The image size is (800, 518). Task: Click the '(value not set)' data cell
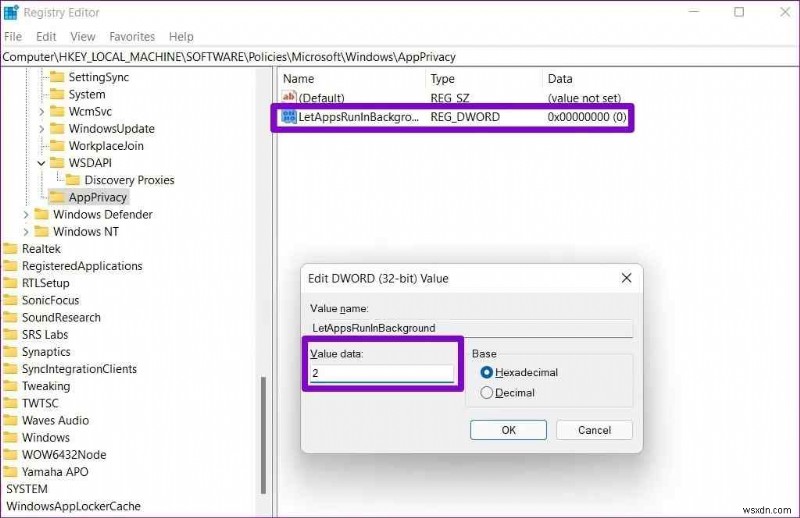pos(584,97)
